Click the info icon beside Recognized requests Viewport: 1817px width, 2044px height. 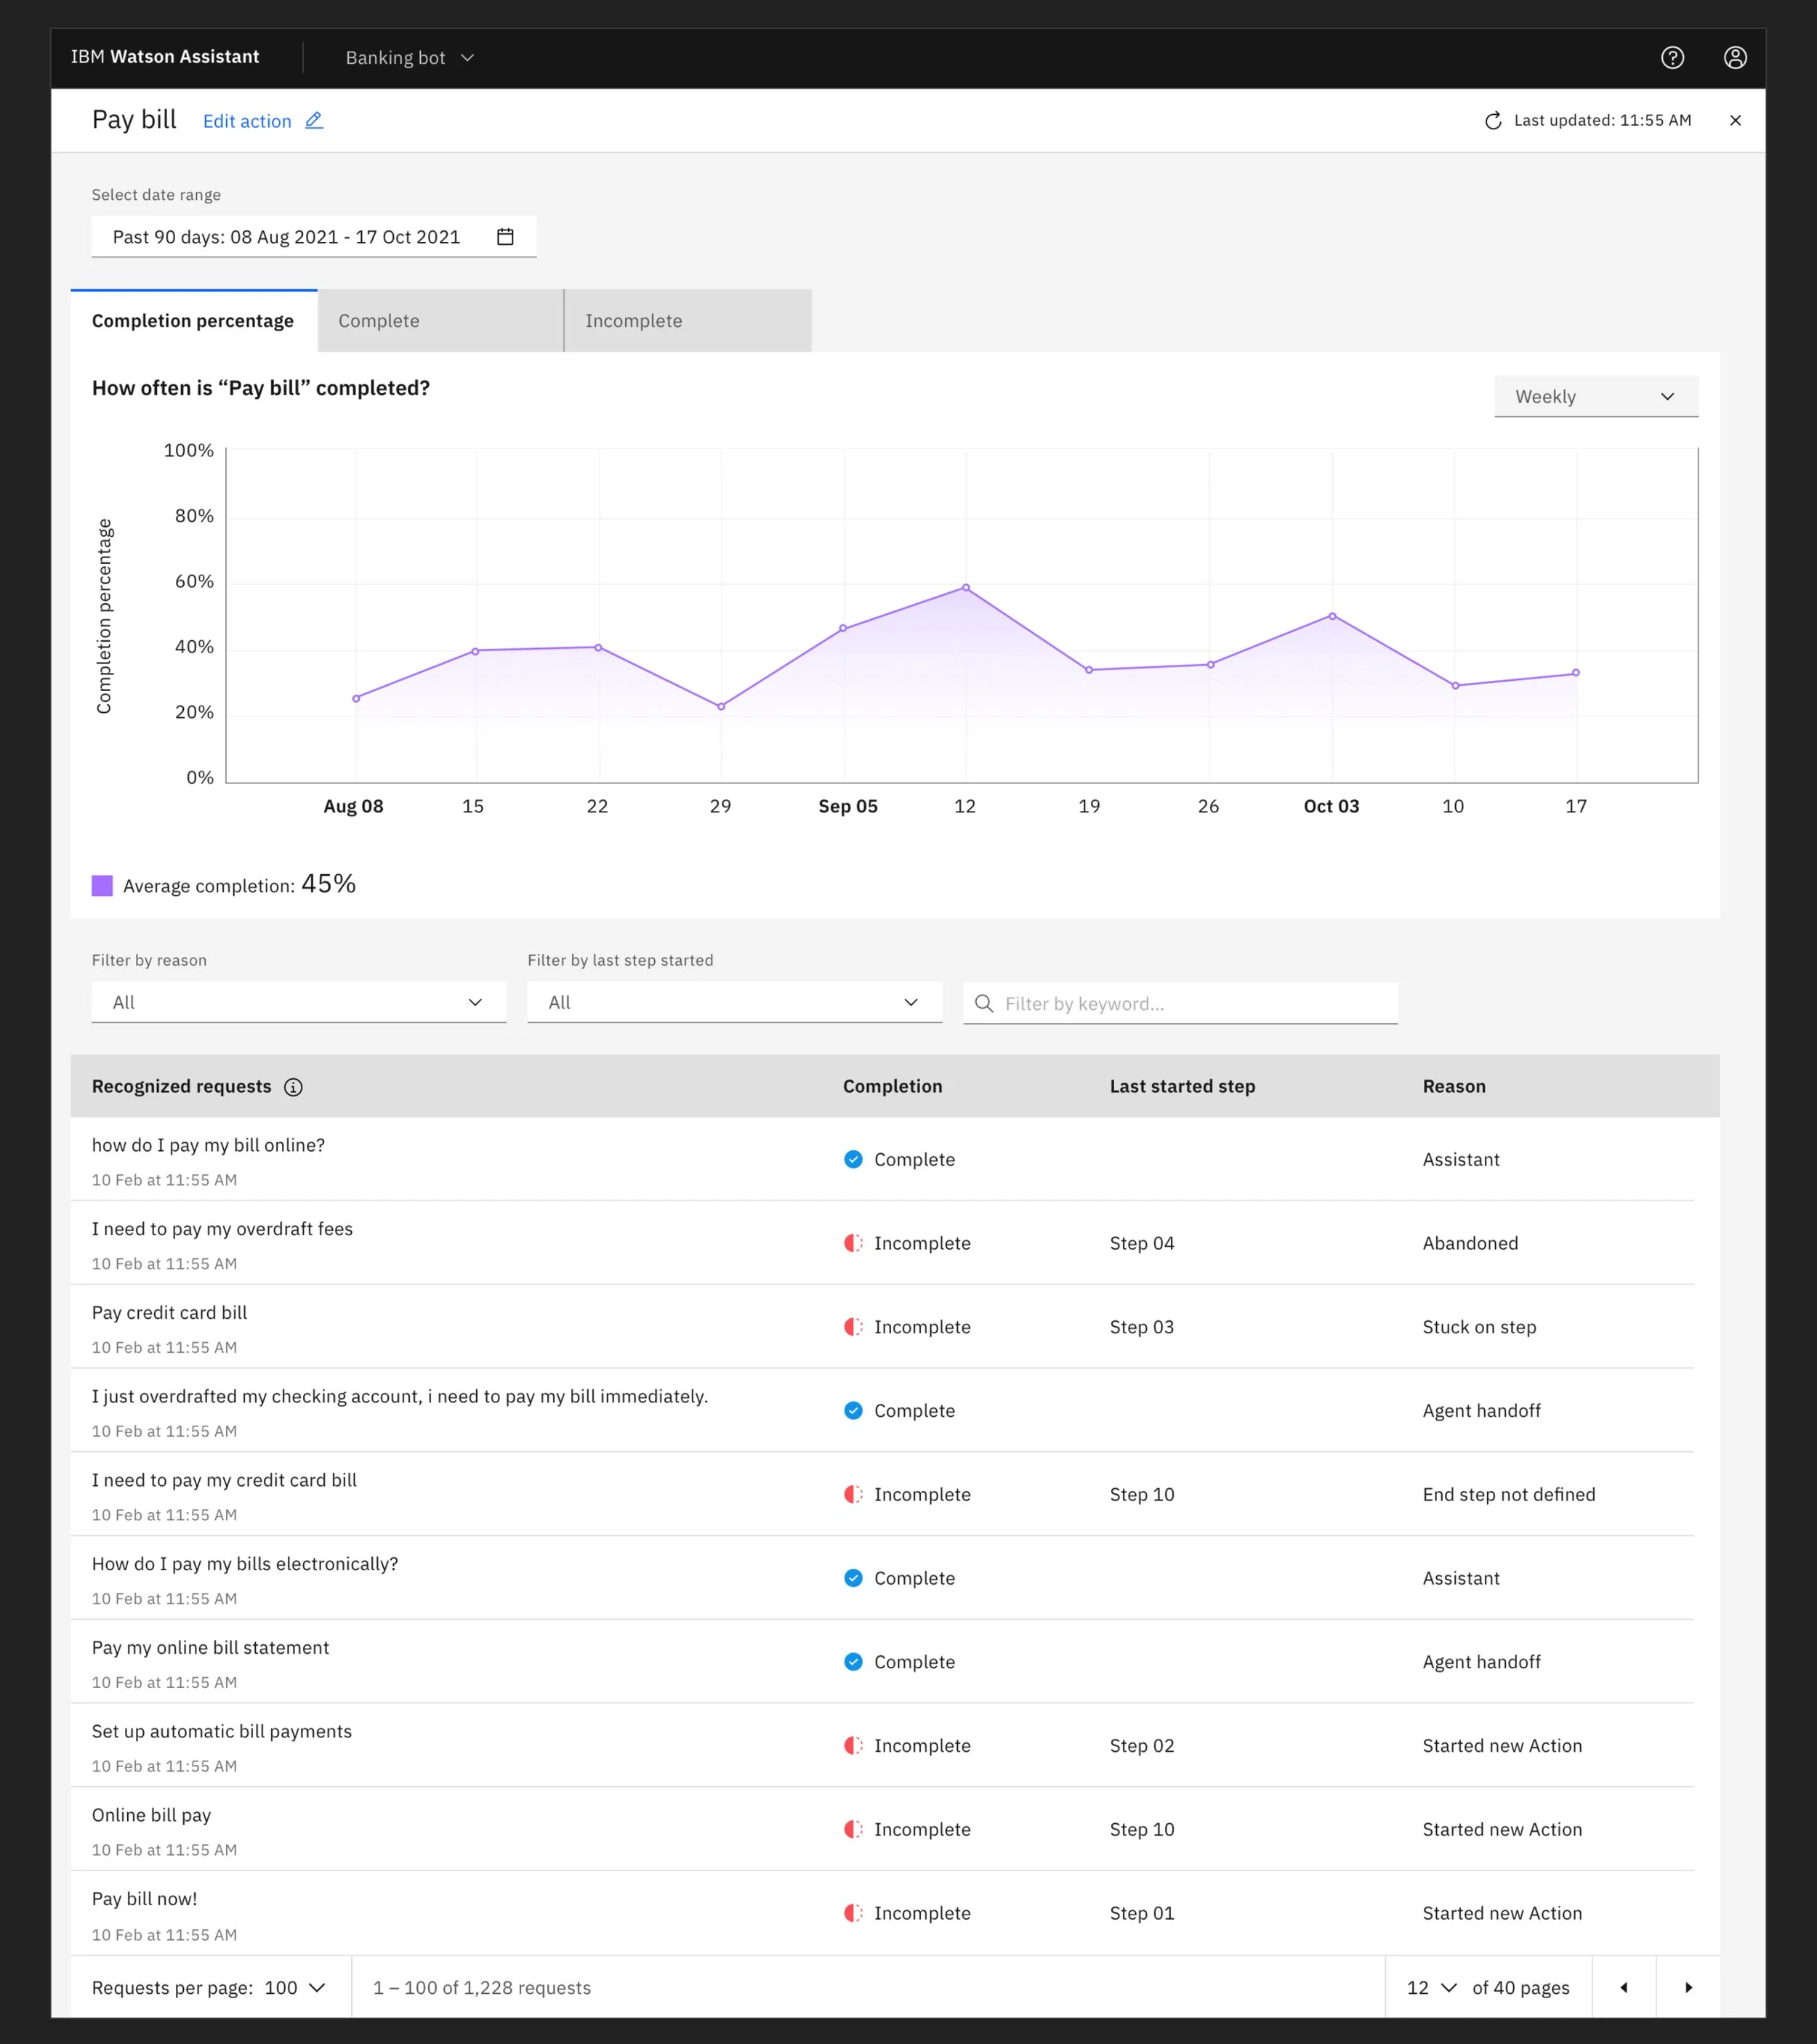pos(293,1087)
